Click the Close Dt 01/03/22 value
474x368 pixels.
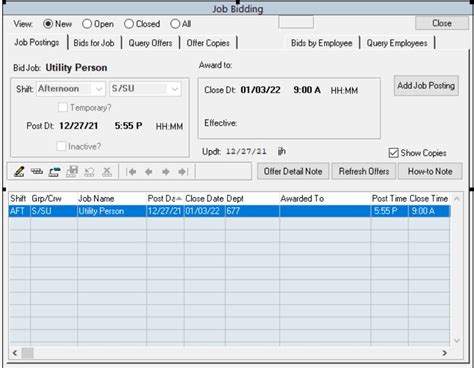260,90
